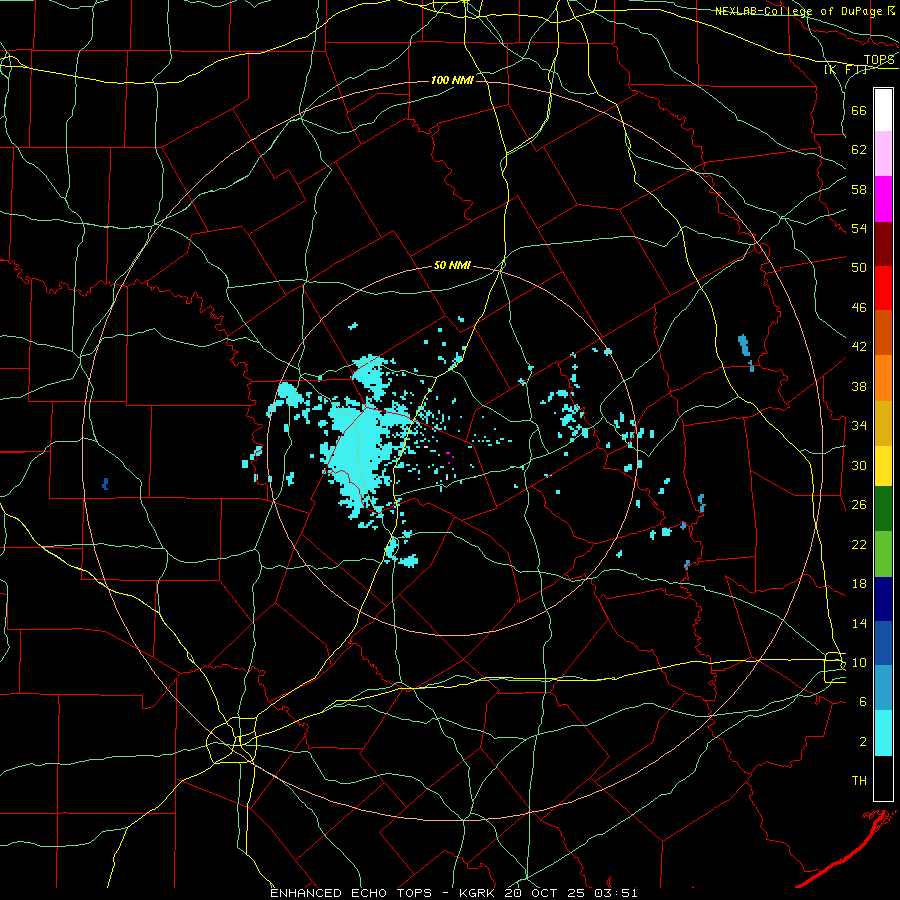The height and width of the screenshot is (900, 900).
Task: Click legend value '66'
Action: [x=859, y=110]
